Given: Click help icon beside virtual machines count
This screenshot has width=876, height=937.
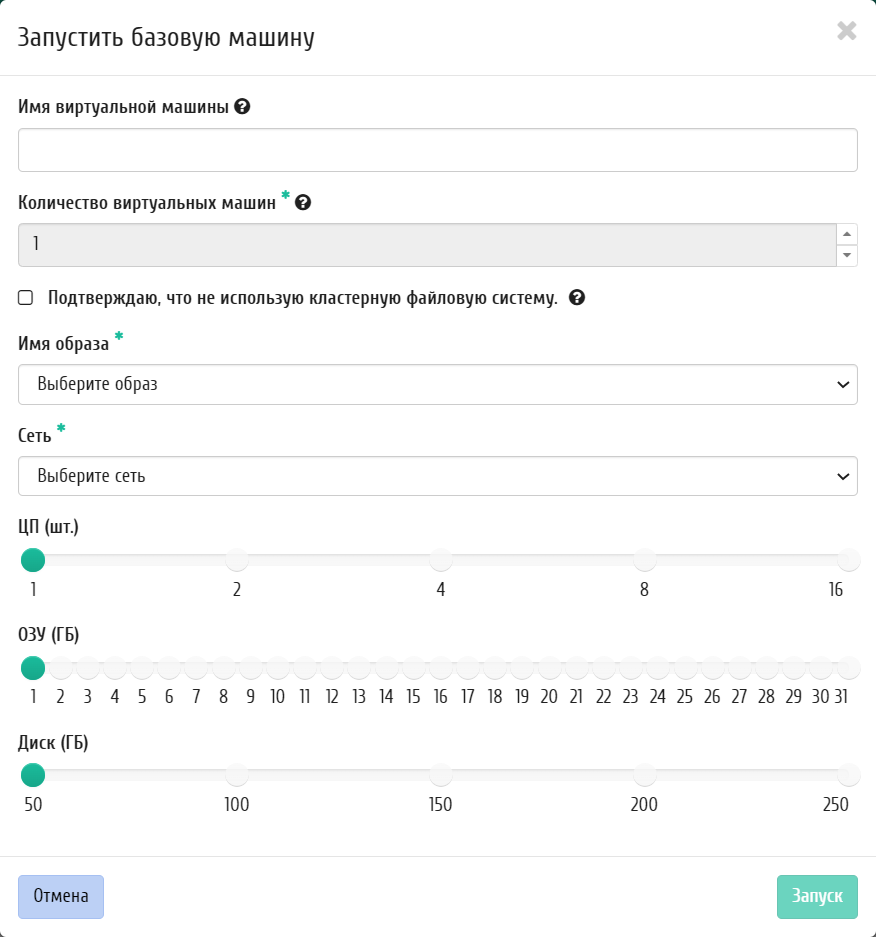Looking at the screenshot, I should coord(303,203).
